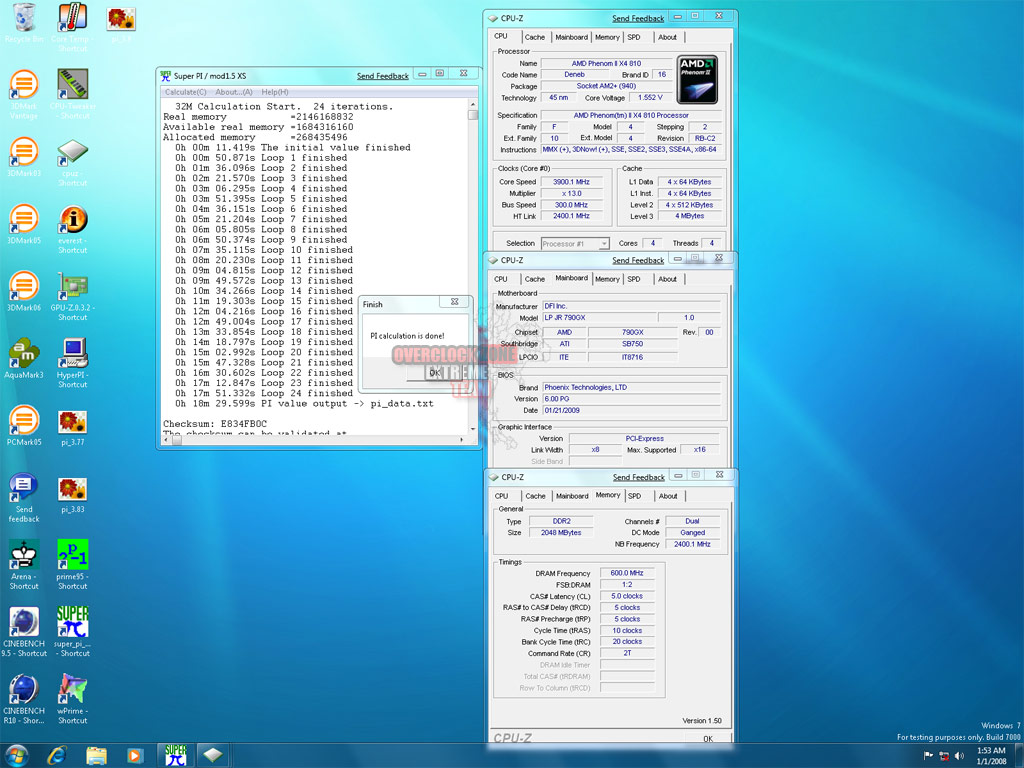
Task: Select Cache tab in top CPU-Z window
Action: 534,37
